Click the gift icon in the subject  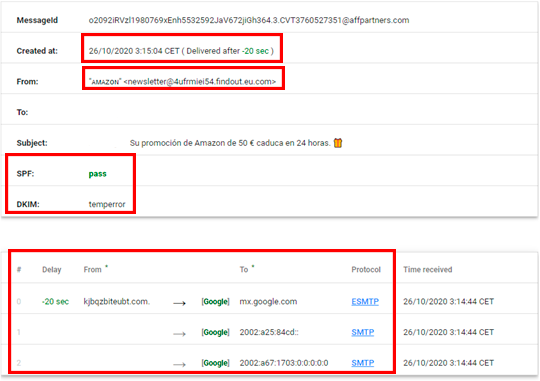[338, 143]
